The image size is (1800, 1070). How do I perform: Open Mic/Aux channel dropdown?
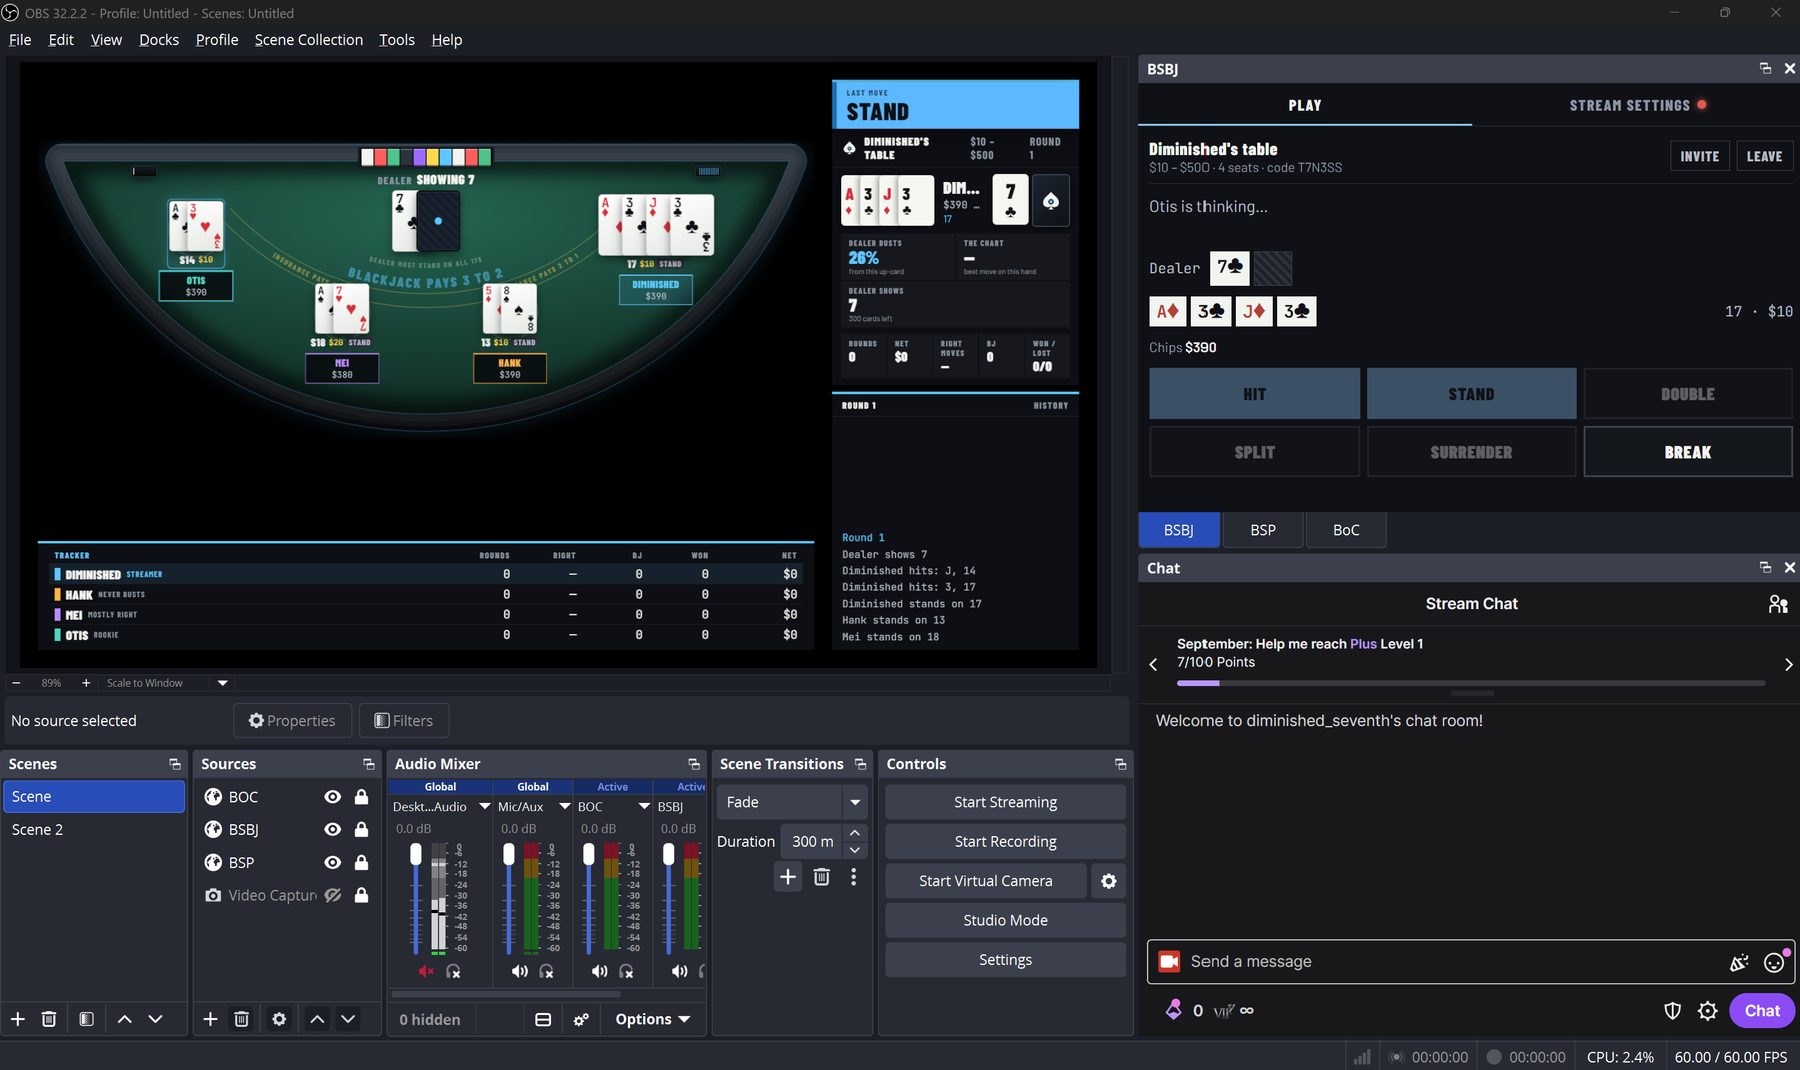pyautogui.click(x=565, y=806)
